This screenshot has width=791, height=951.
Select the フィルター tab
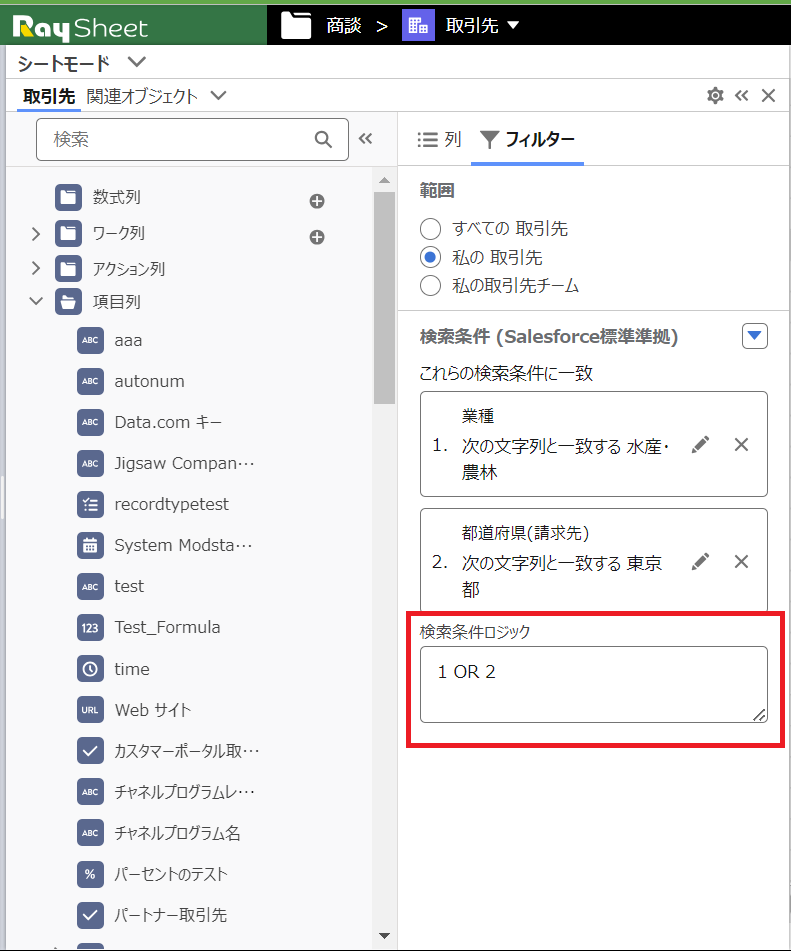point(527,139)
